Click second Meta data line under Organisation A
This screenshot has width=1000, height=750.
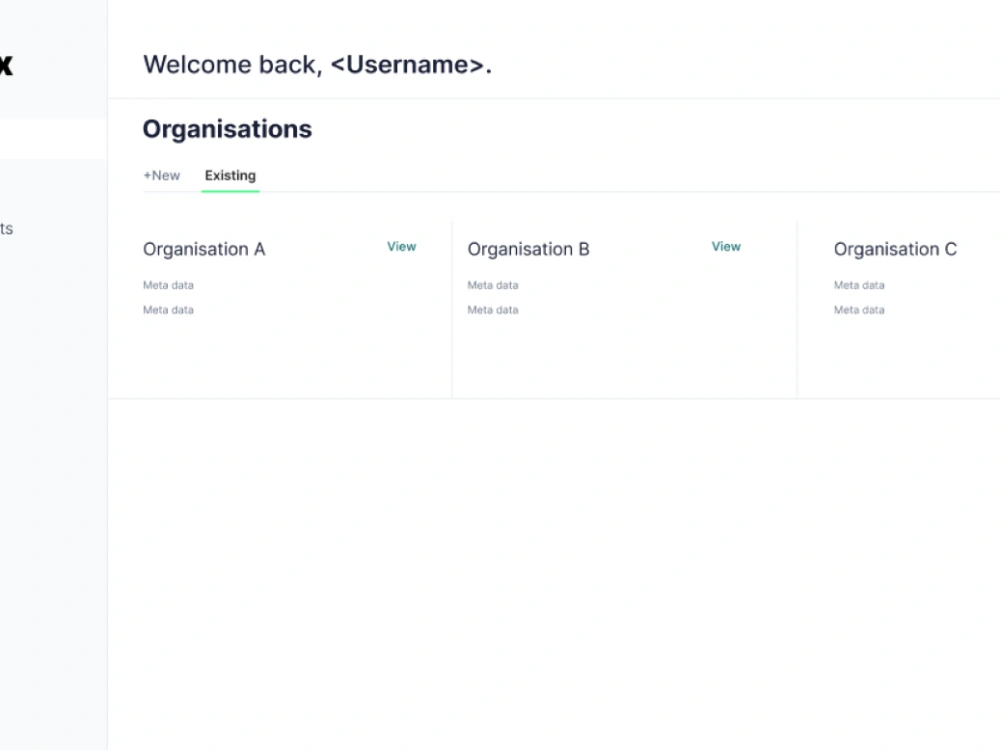pyautogui.click(x=168, y=310)
